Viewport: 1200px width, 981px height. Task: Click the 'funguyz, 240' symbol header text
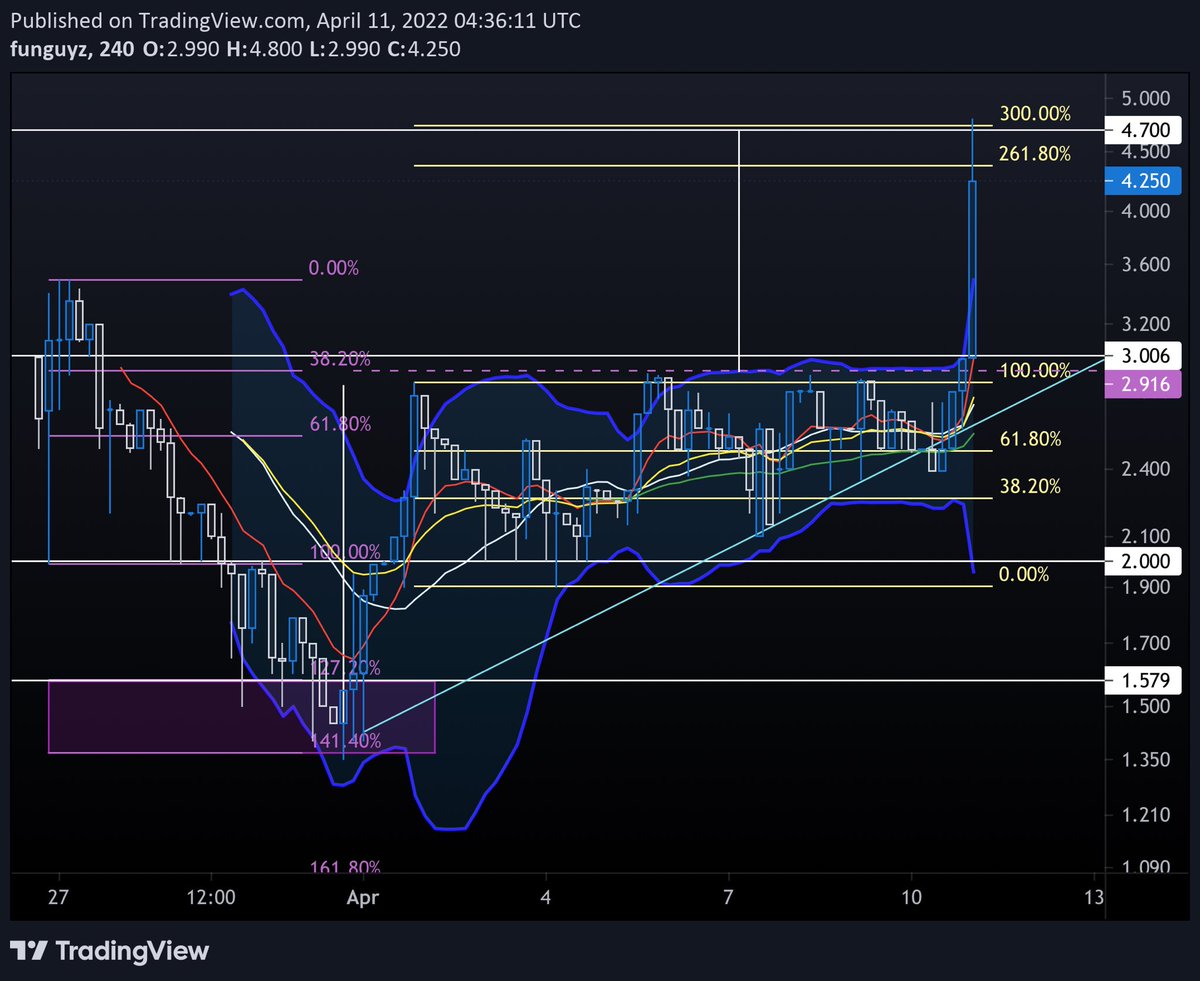tap(71, 49)
